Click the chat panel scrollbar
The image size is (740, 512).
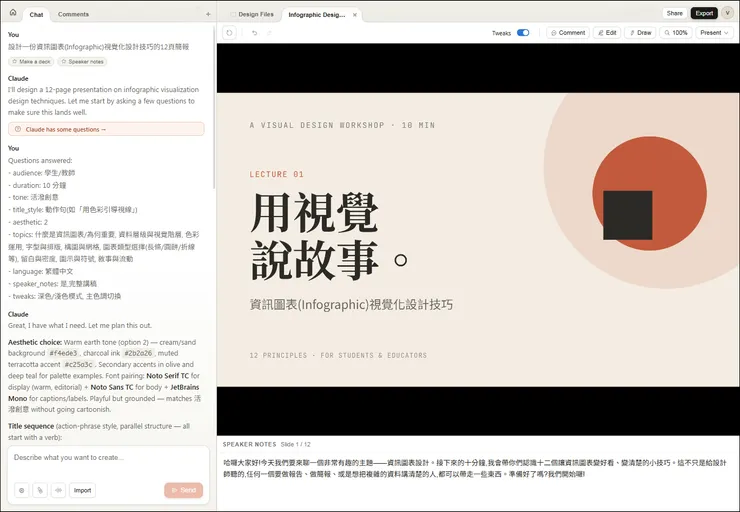(214, 106)
